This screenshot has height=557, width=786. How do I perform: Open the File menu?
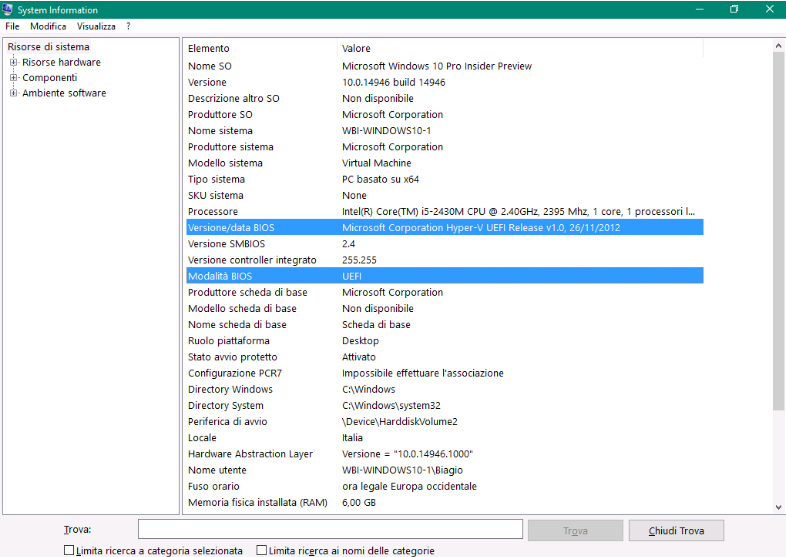(x=13, y=27)
